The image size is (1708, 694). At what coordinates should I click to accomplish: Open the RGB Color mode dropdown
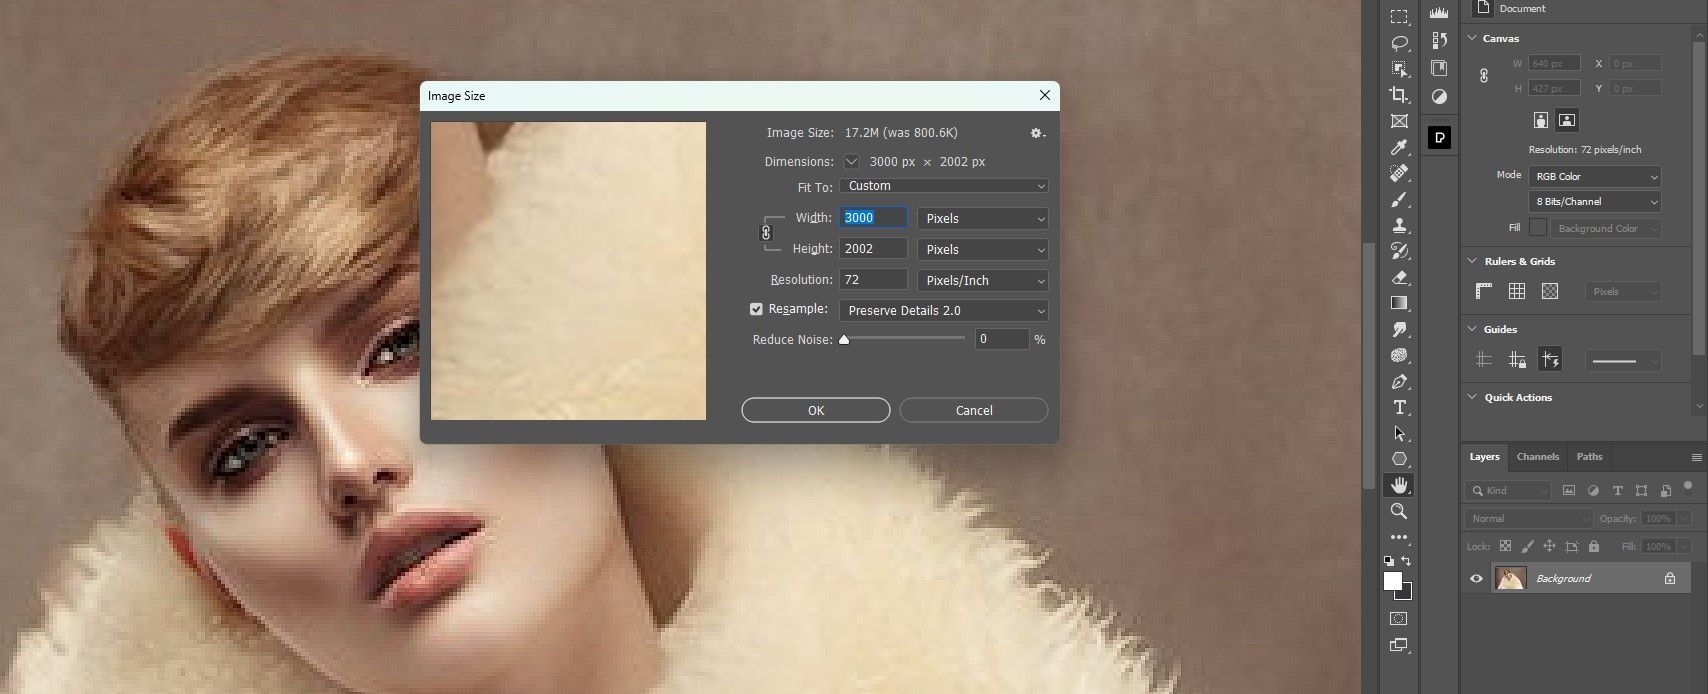pos(1595,176)
